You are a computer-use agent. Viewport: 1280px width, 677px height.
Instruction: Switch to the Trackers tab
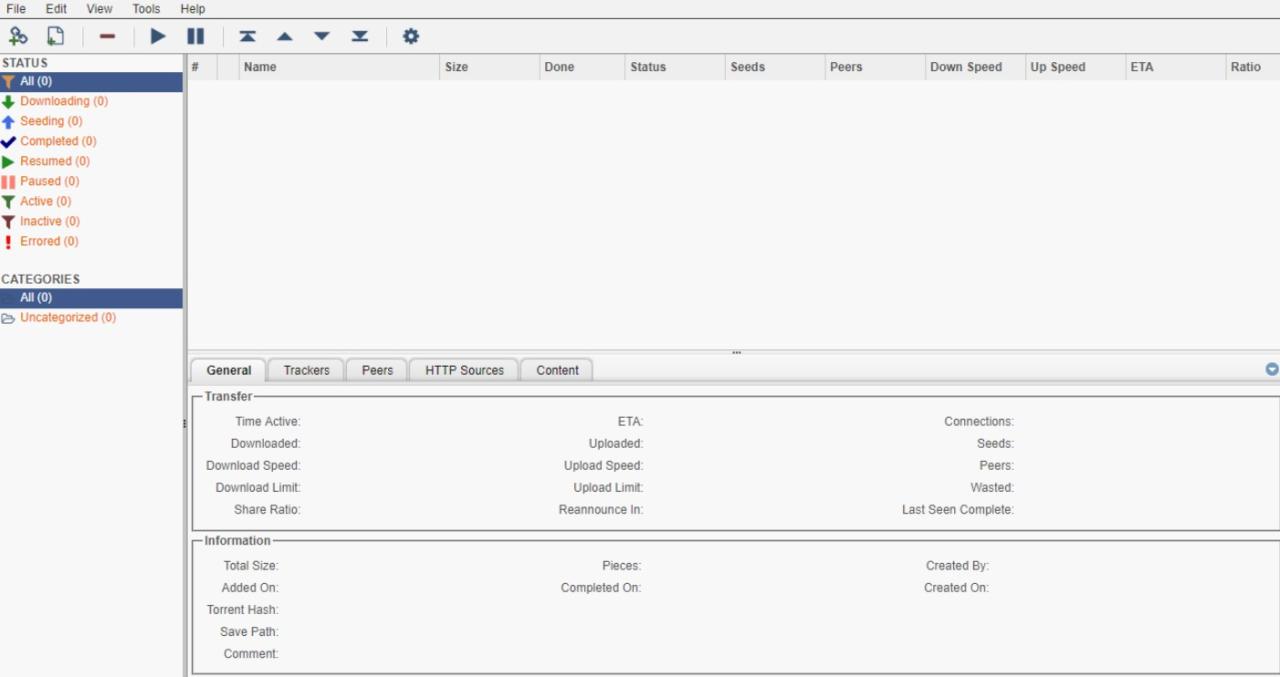coord(306,370)
